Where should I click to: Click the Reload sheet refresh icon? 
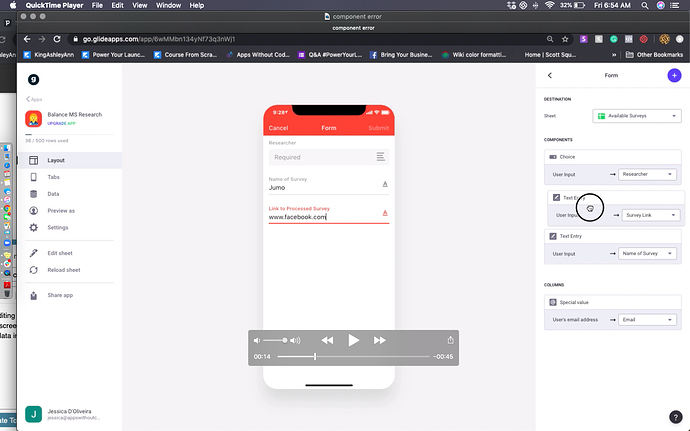click(x=33, y=270)
